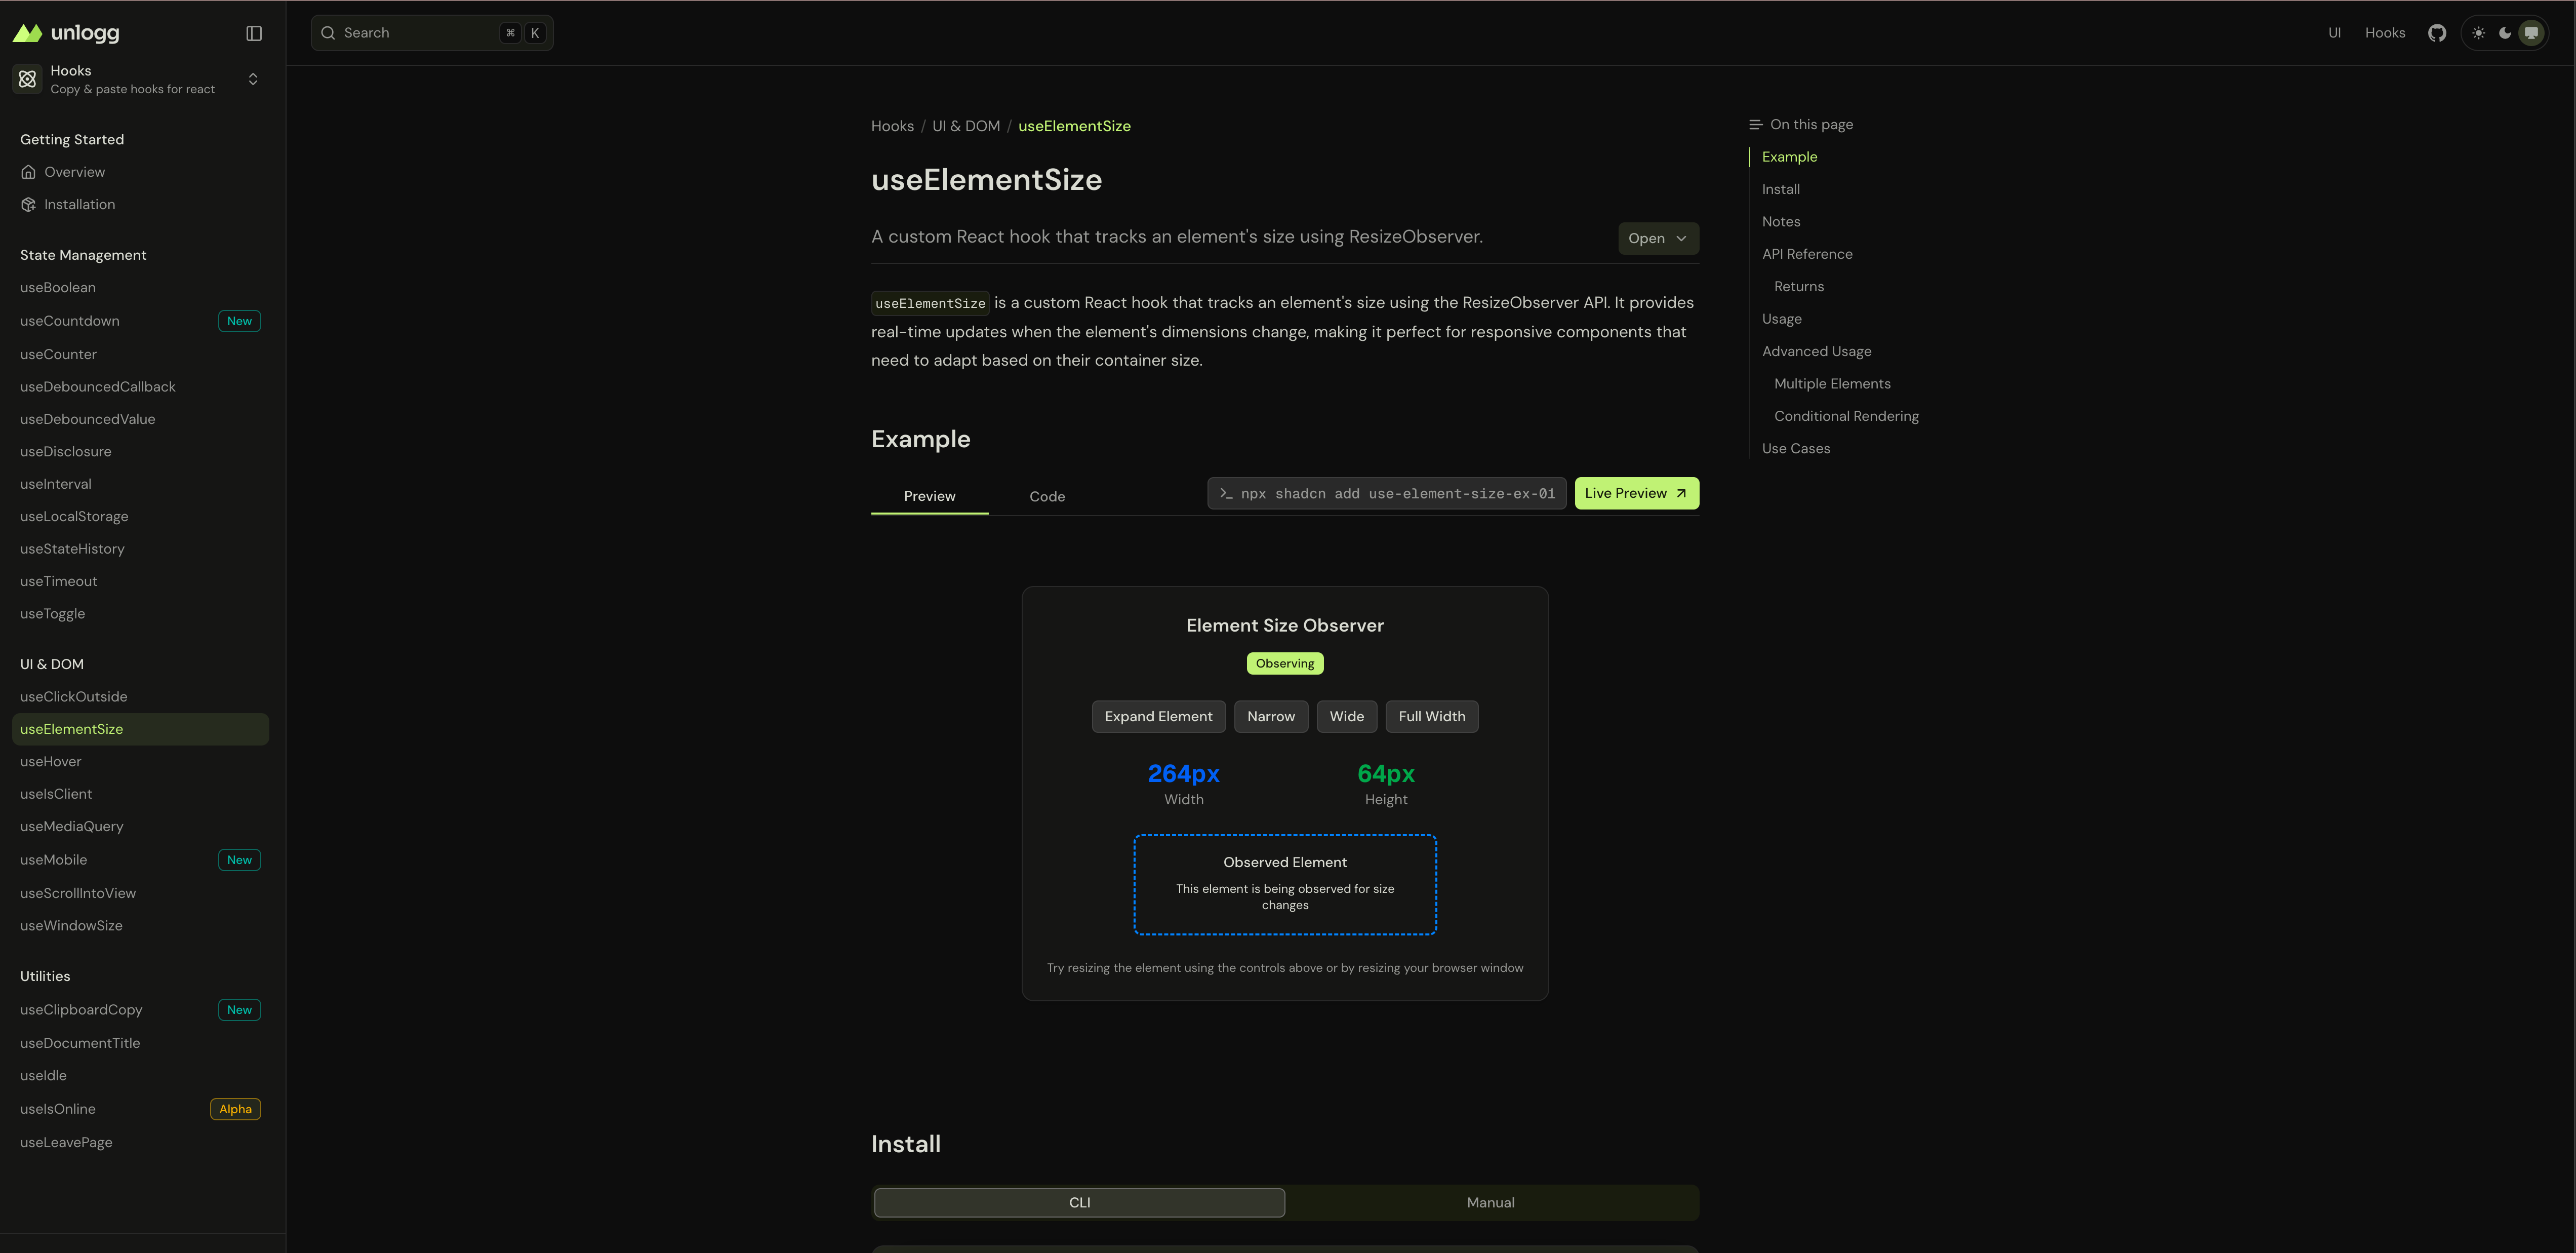This screenshot has height=1253, width=2576.
Task: Click the Expand Element button
Action: pos(1158,716)
